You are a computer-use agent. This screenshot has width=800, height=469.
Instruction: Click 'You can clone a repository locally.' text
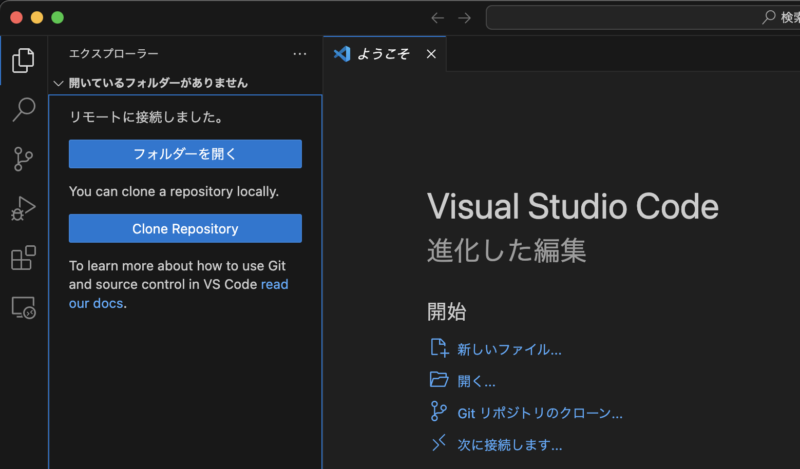(174, 191)
